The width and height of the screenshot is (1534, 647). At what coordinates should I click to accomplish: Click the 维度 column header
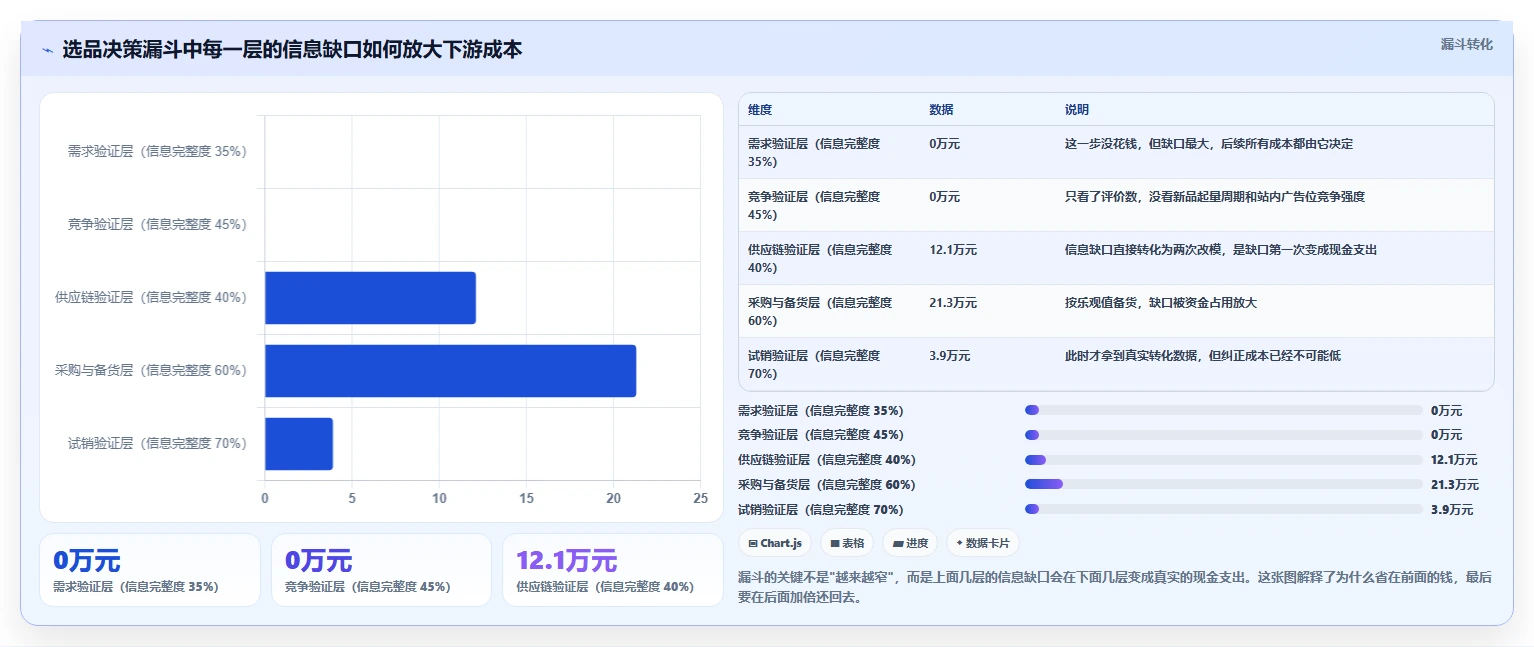[760, 109]
